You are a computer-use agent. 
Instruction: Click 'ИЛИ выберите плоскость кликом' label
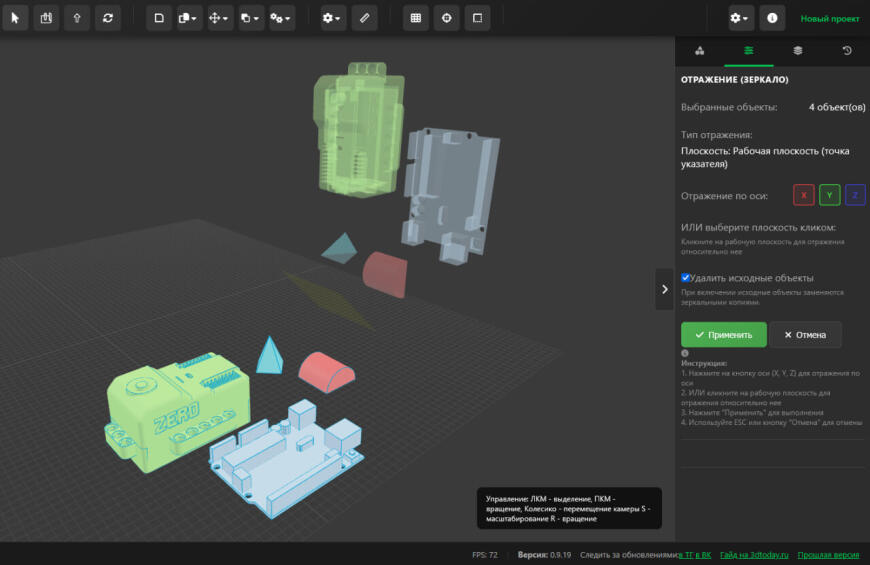click(x=758, y=227)
